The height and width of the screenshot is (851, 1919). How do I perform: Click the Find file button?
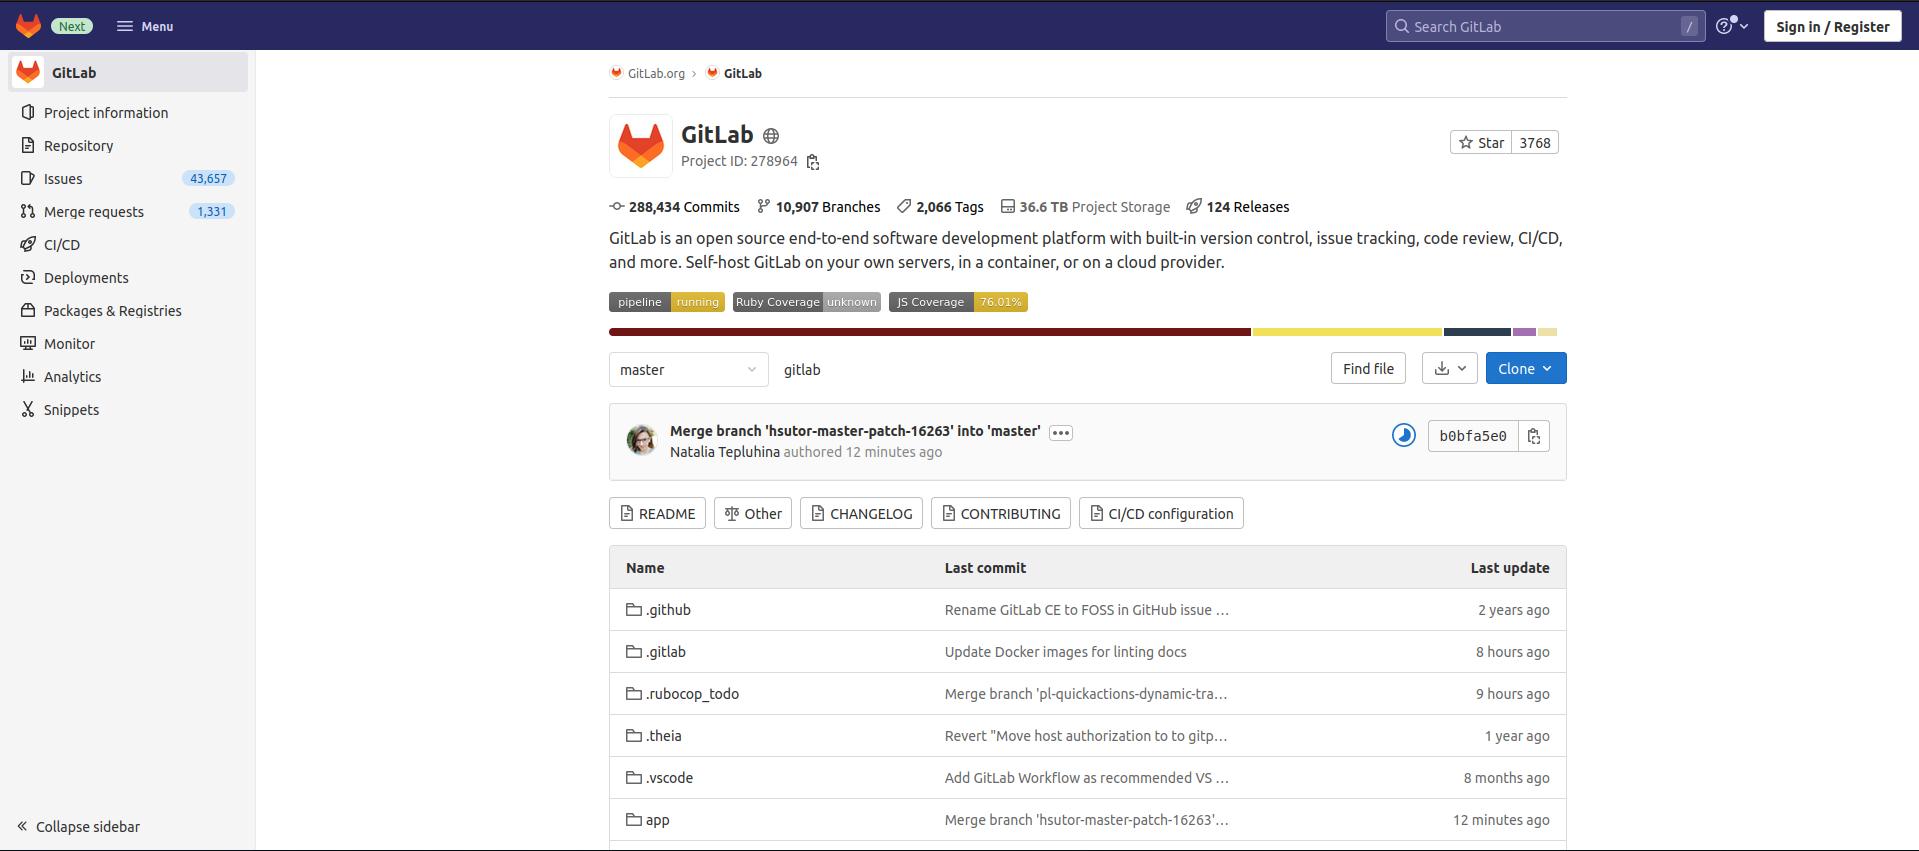click(x=1368, y=369)
